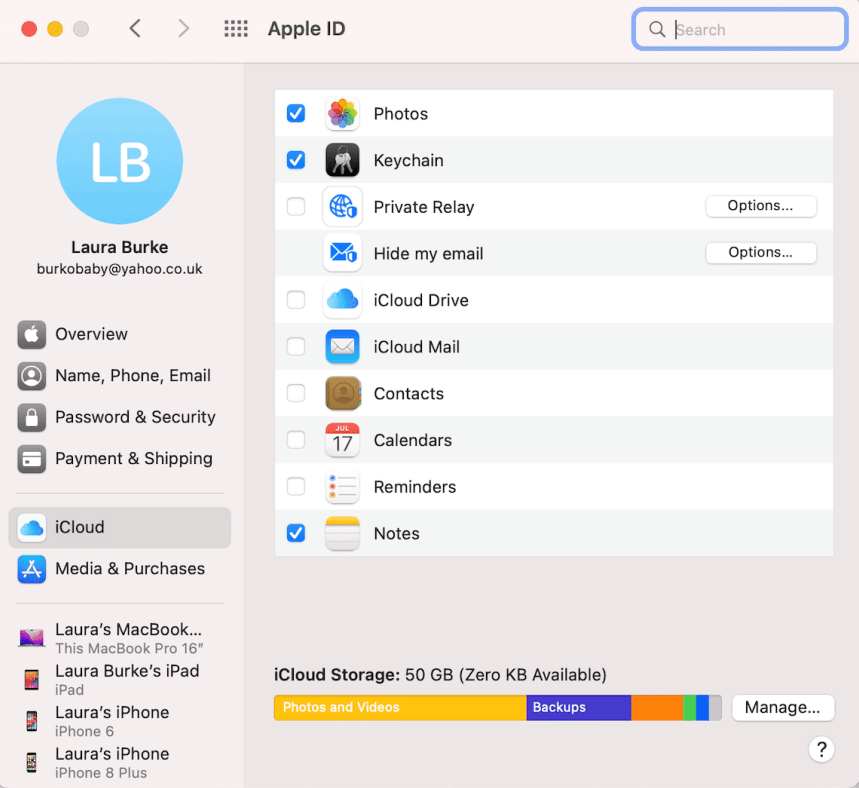Click Photos and Videos storage bar segment
859x788 pixels.
400,707
